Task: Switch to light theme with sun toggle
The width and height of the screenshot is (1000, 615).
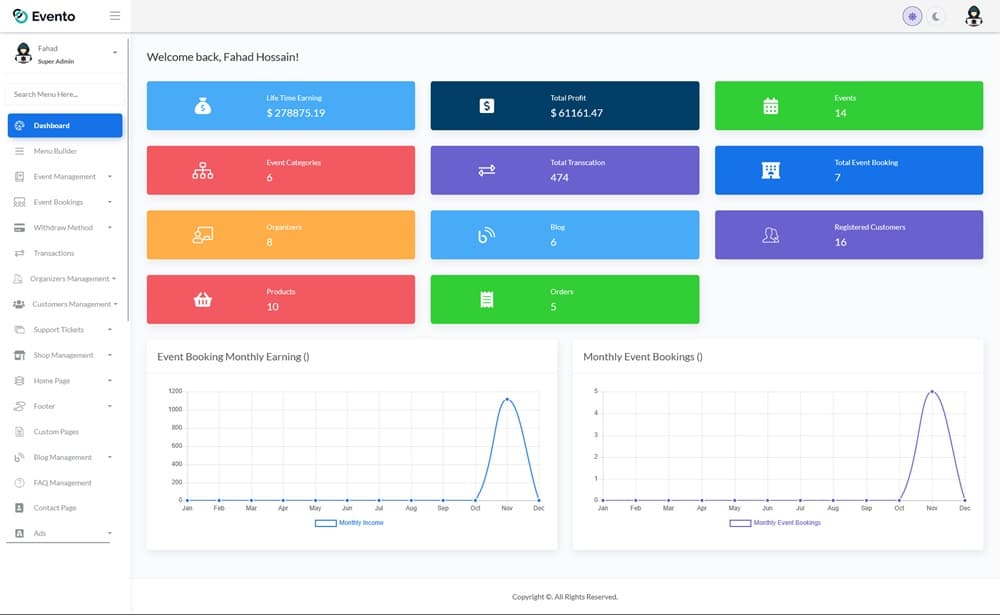Action: [912, 16]
